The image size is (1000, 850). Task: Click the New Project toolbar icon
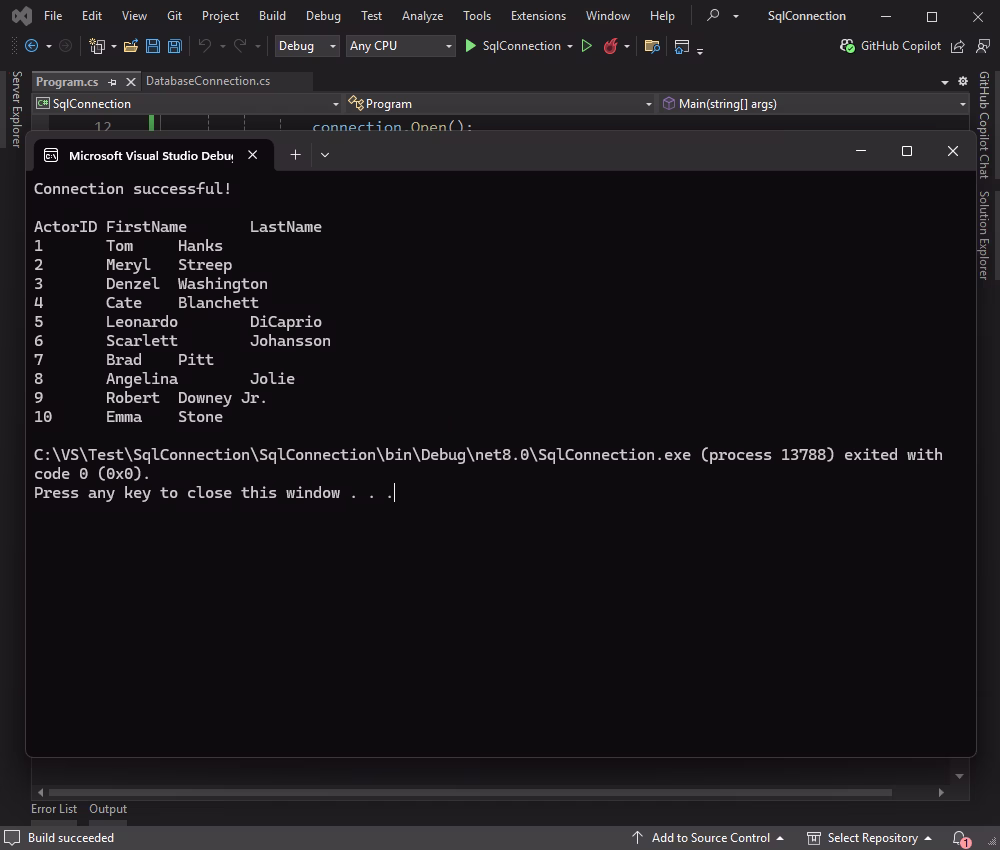pyautogui.click(x=98, y=46)
